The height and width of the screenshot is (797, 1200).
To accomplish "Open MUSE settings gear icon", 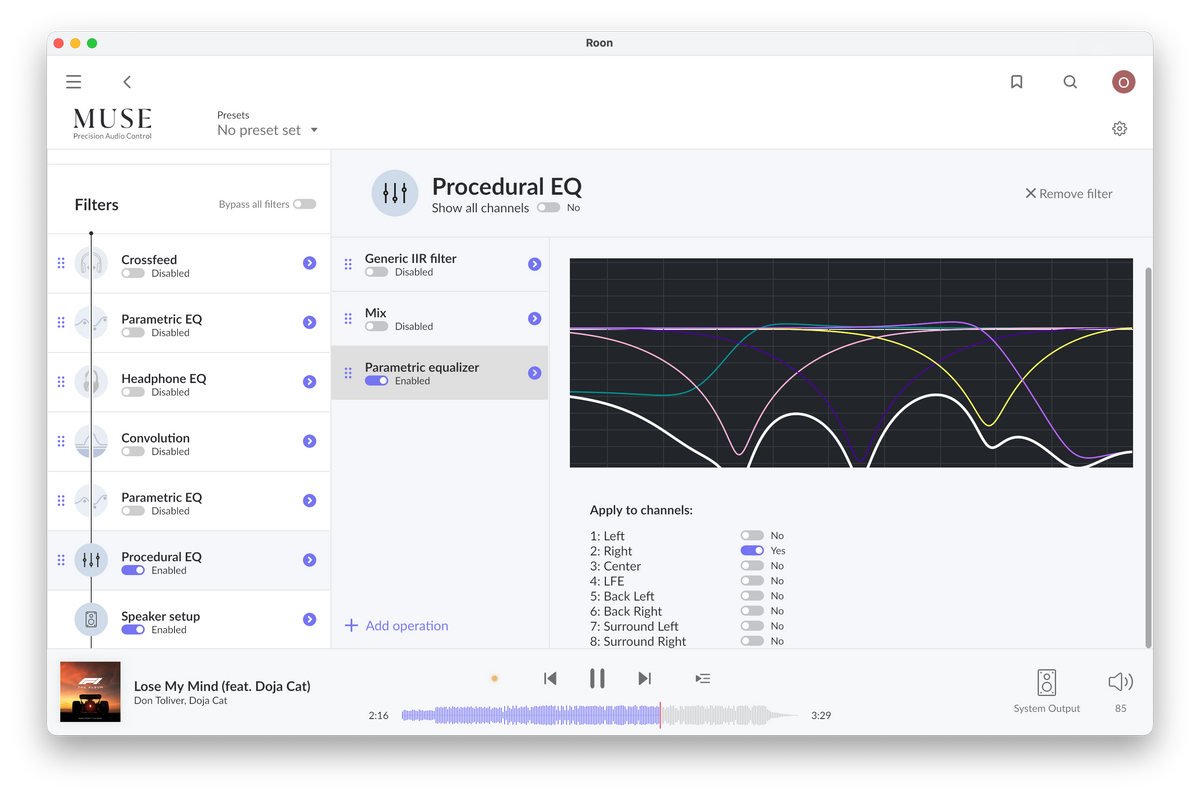I will (x=1119, y=129).
